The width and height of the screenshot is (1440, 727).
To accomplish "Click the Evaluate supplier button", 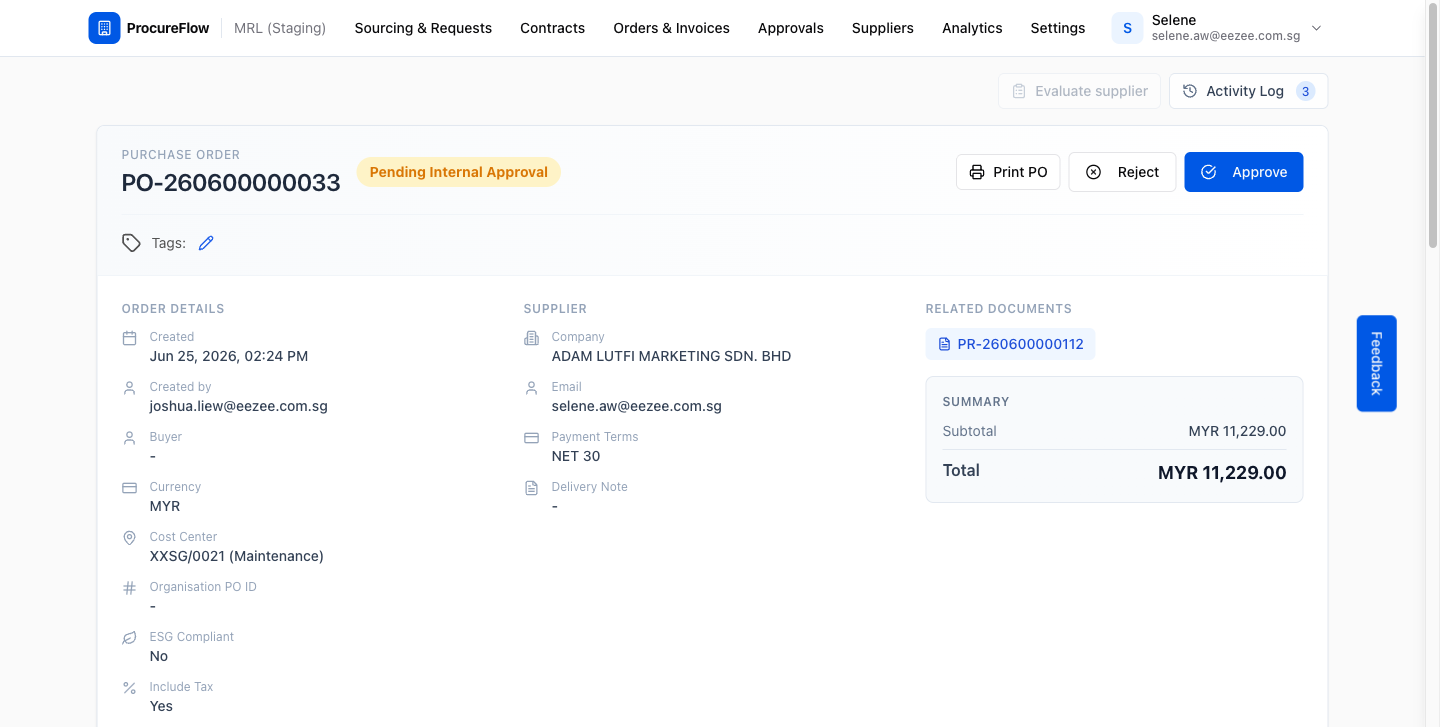I will (x=1080, y=91).
